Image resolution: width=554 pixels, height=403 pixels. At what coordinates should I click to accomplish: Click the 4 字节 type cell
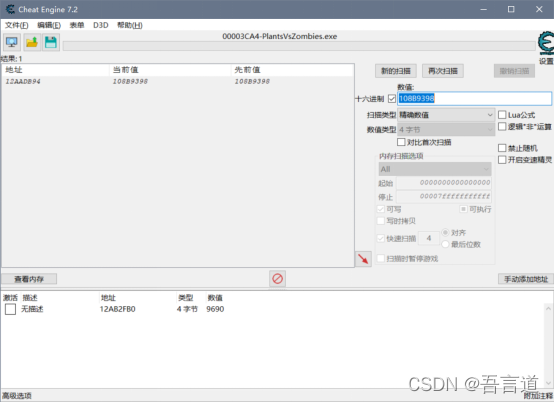187,309
